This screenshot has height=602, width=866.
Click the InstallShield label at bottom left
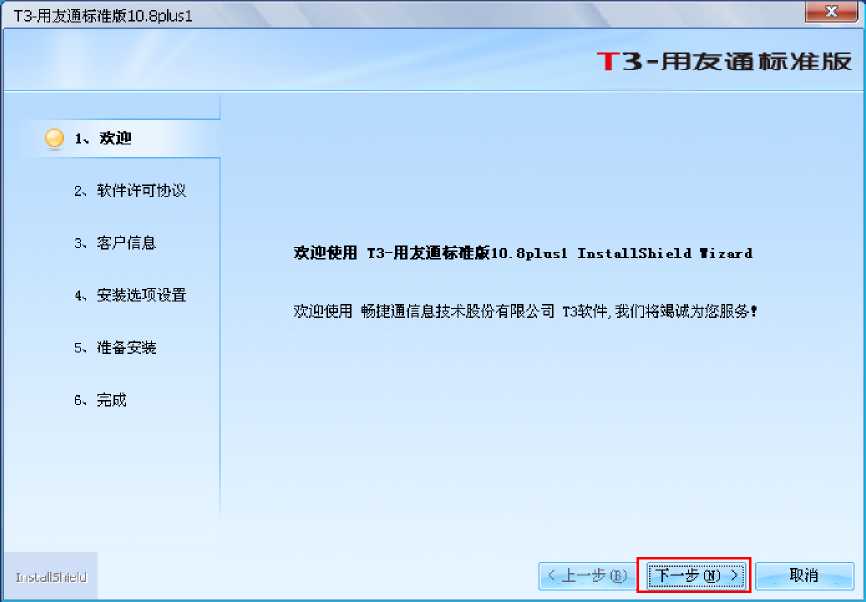tap(51, 577)
